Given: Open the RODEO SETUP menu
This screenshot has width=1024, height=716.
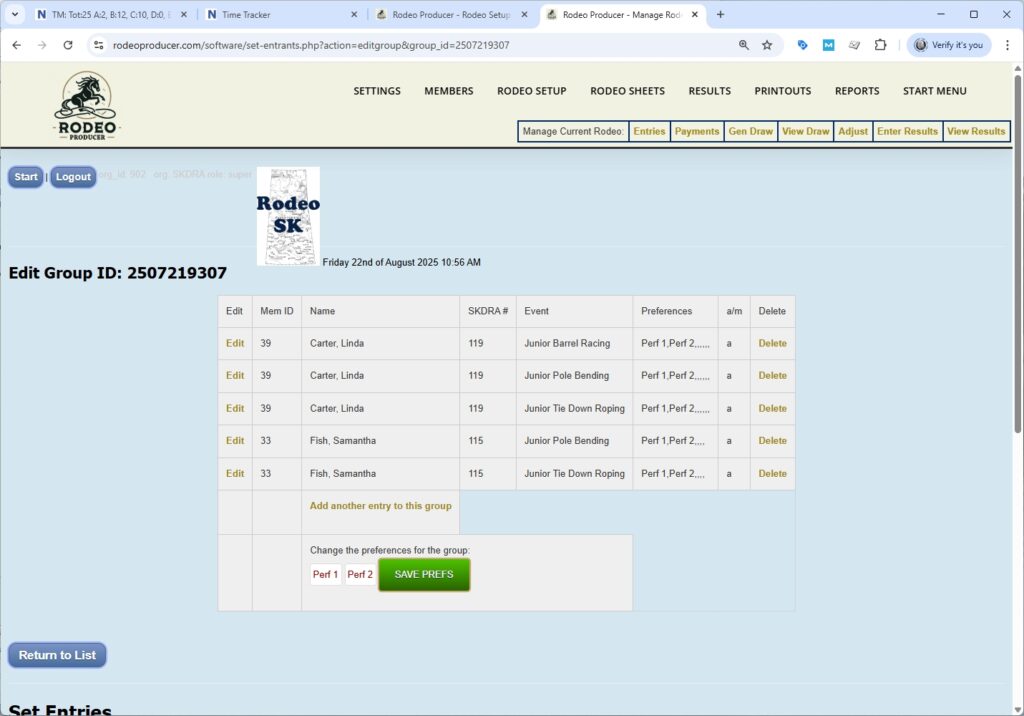Looking at the screenshot, I should [x=531, y=91].
